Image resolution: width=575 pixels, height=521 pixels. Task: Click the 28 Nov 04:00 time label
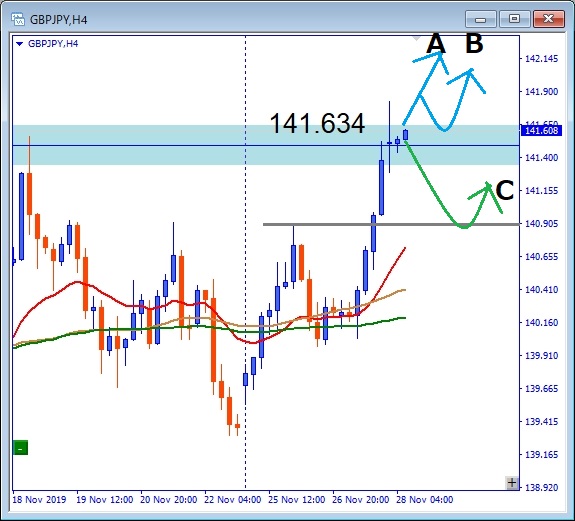pyautogui.click(x=425, y=500)
